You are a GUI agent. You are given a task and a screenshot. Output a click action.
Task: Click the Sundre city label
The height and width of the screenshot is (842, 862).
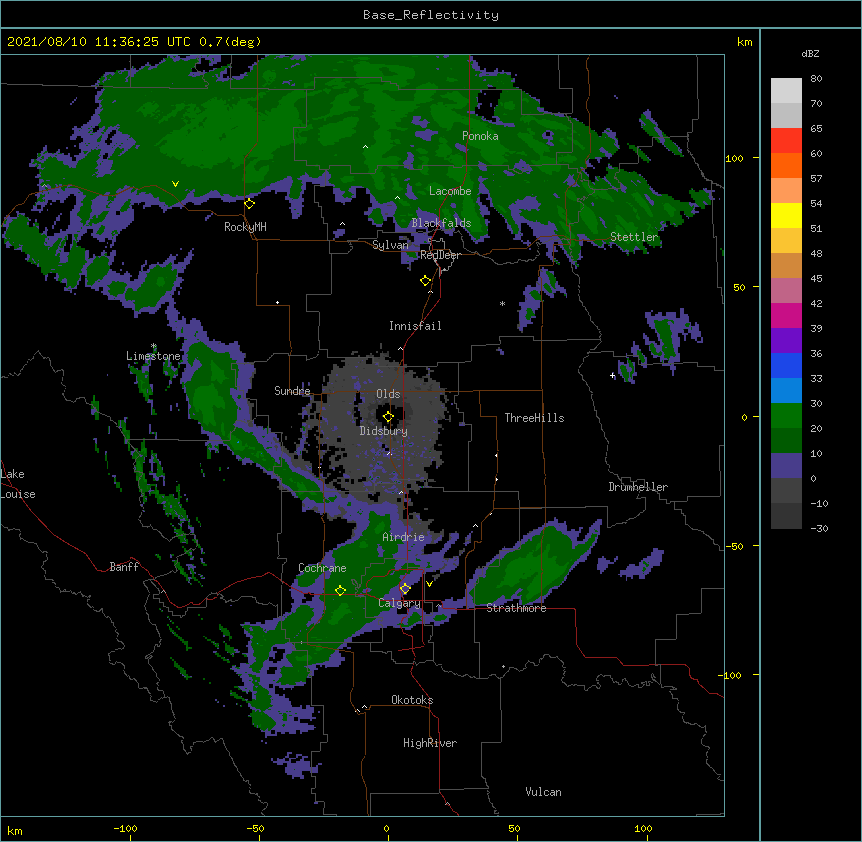292,391
